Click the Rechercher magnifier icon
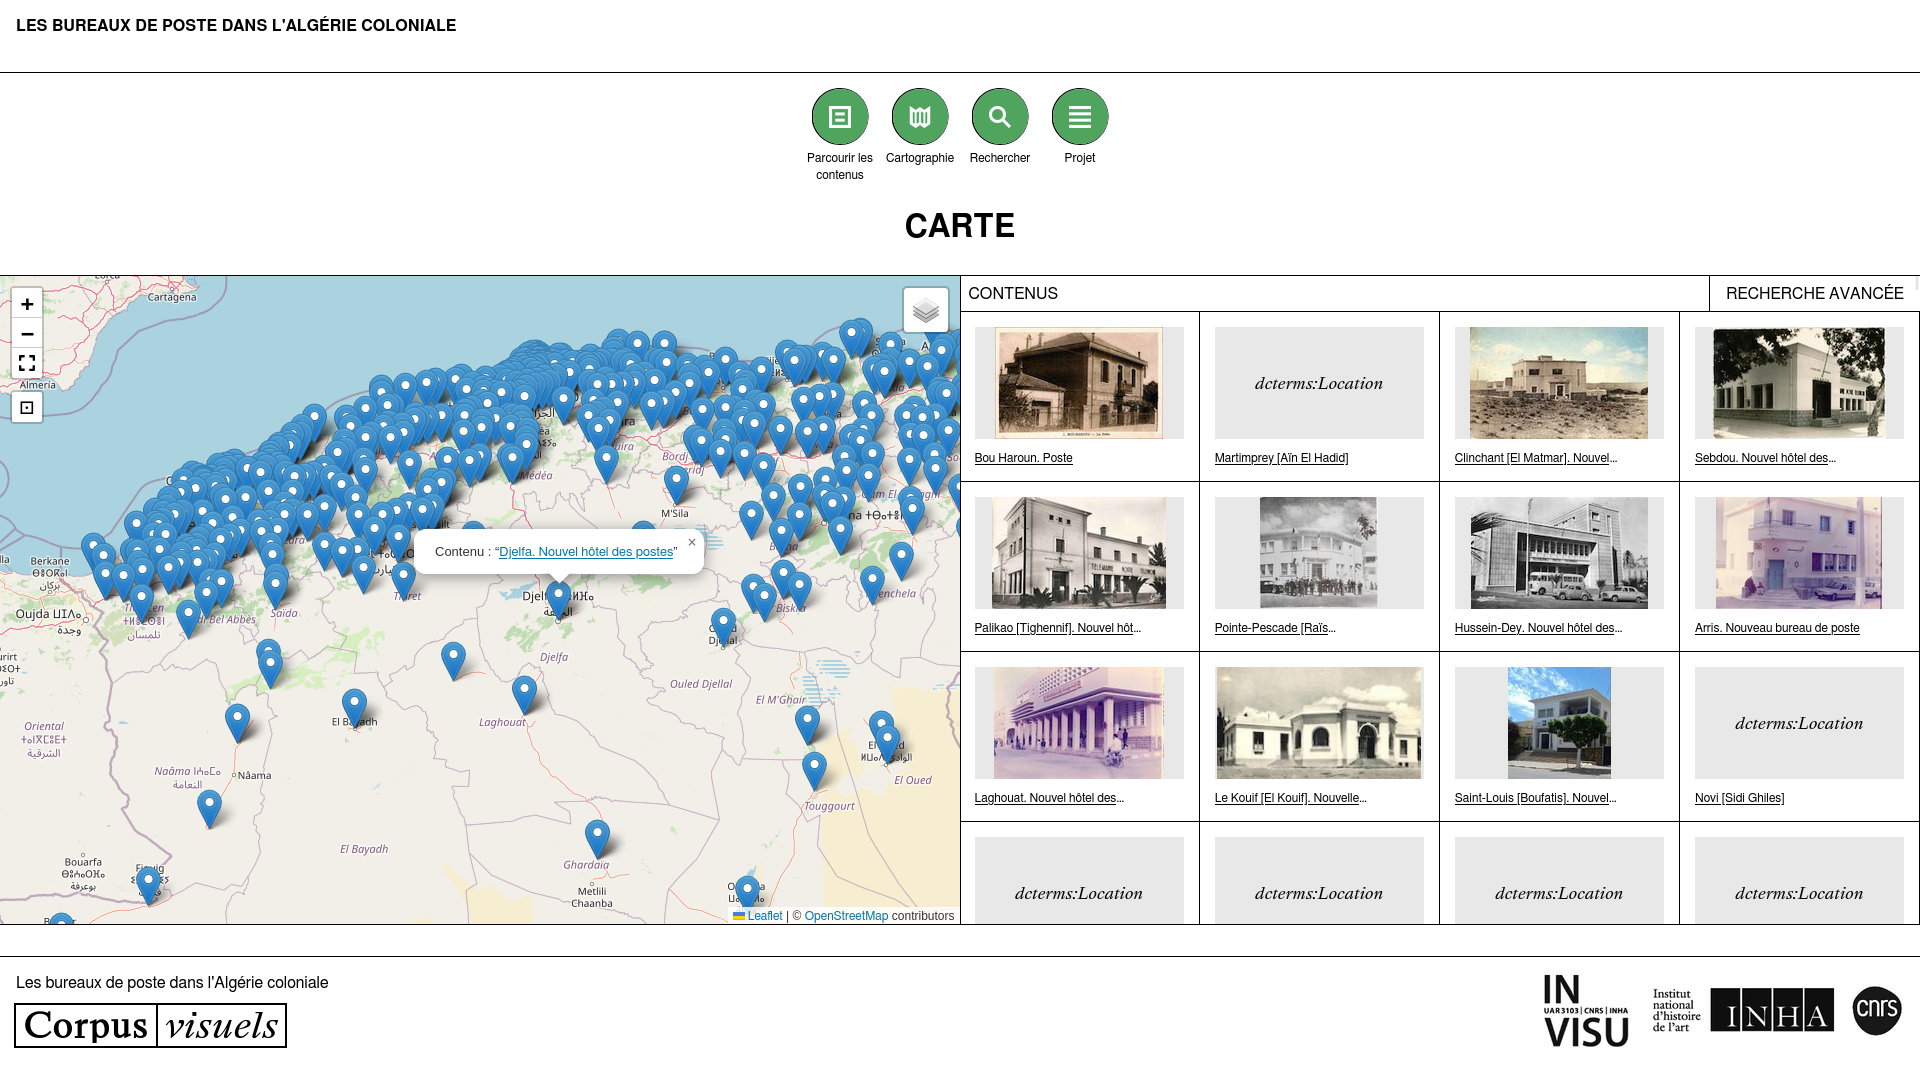Screen dimensions: 1920x1080 coord(1000,117)
